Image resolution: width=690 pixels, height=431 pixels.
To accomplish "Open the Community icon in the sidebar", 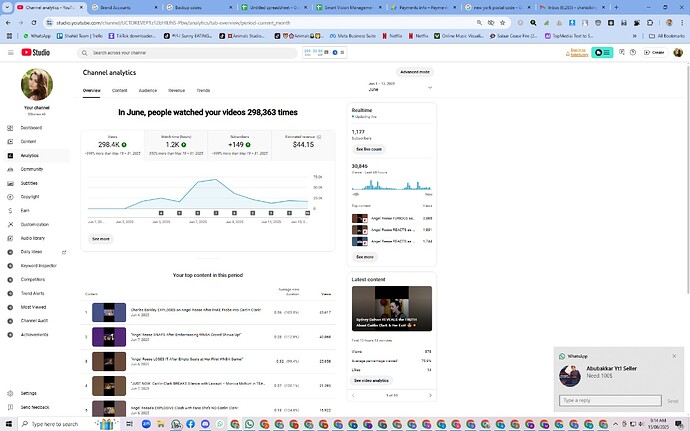I will (x=10, y=169).
